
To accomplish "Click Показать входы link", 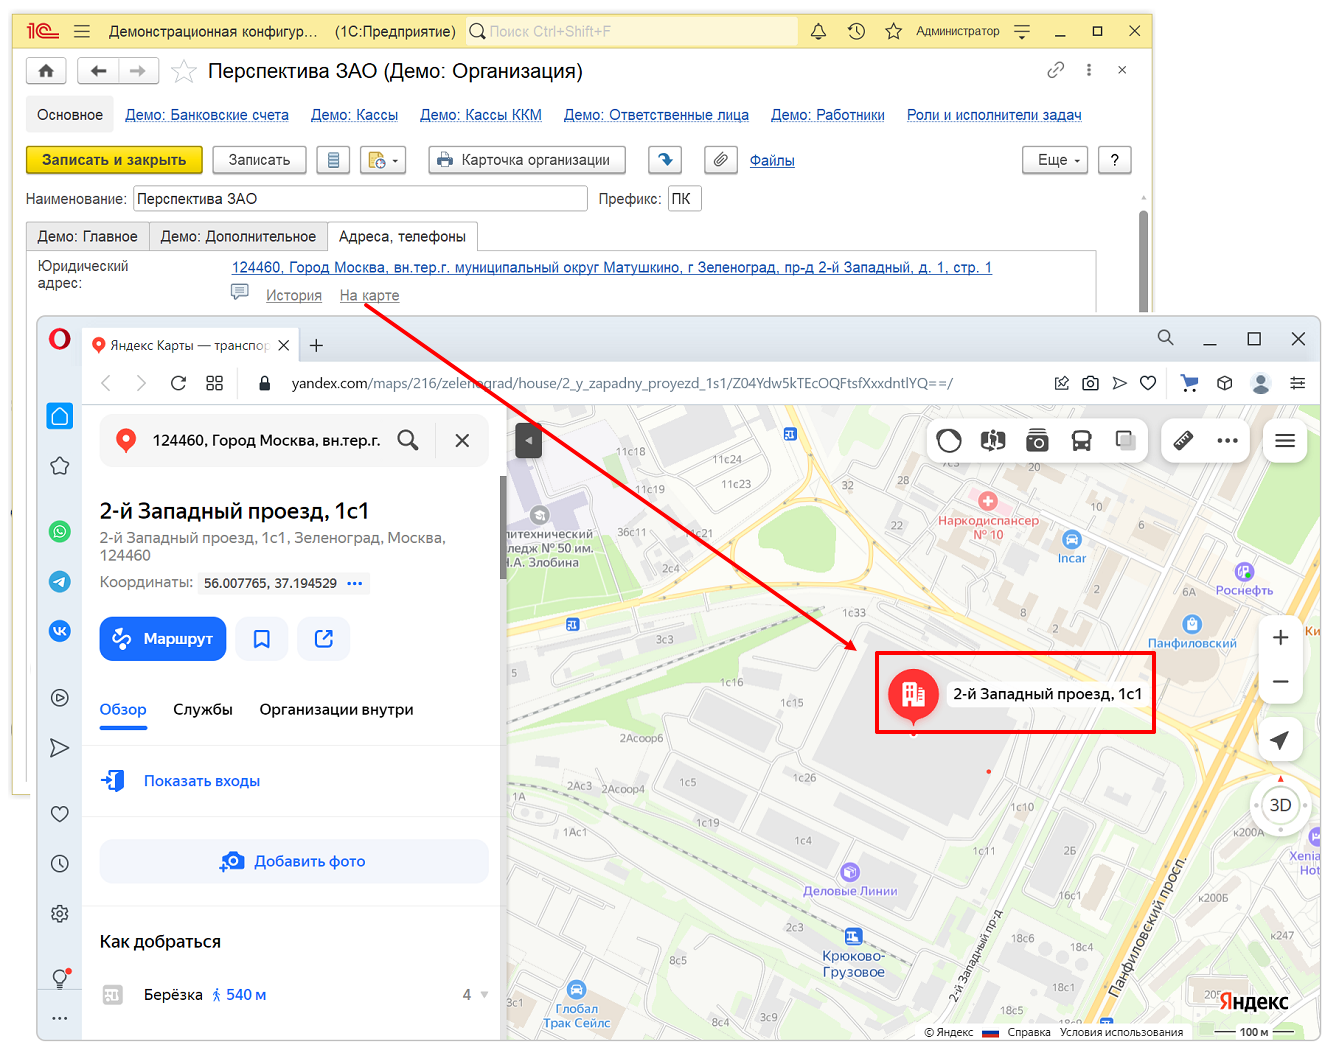I will pos(202,781).
